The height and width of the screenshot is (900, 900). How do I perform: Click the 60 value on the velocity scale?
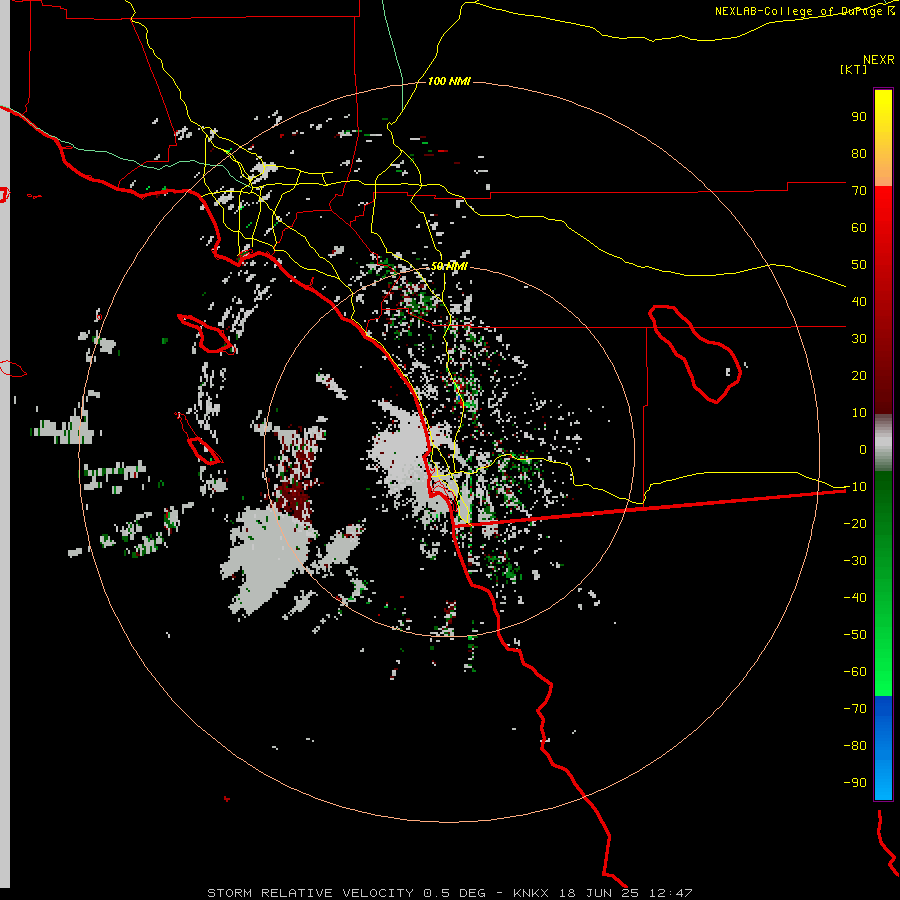pos(859,228)
